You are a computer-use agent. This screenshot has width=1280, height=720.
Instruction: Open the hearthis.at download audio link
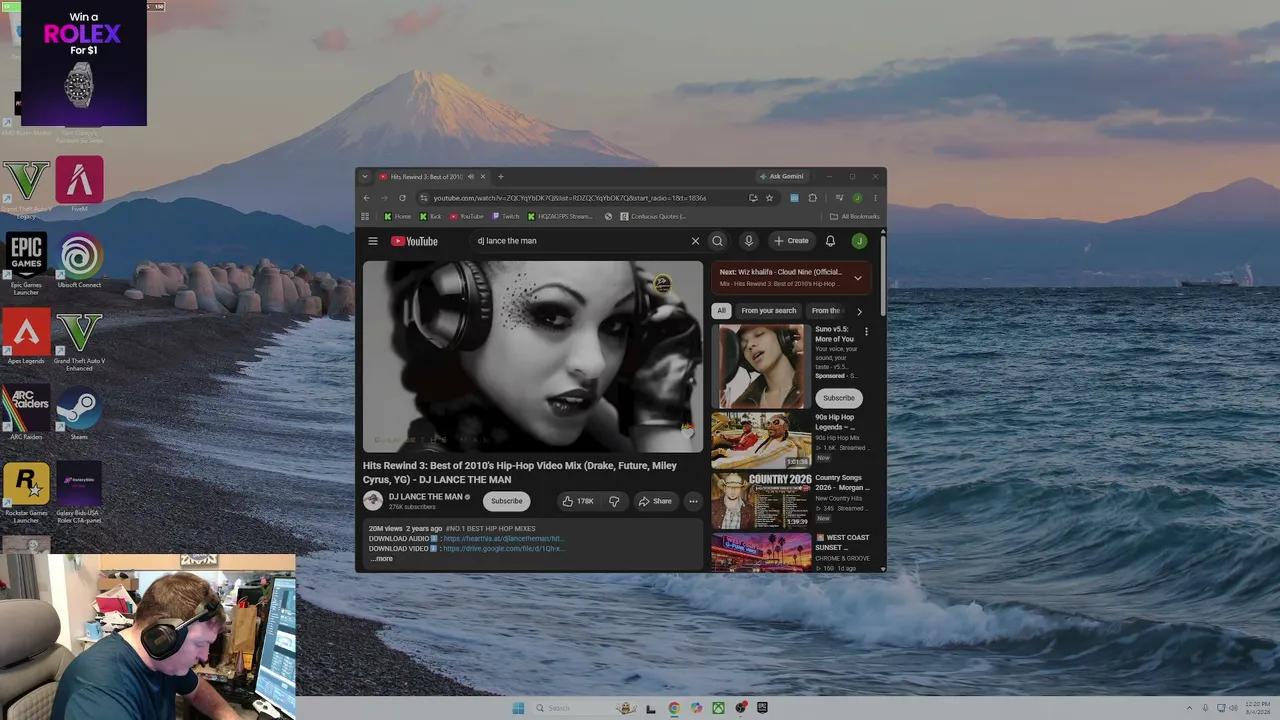[503, 539]
